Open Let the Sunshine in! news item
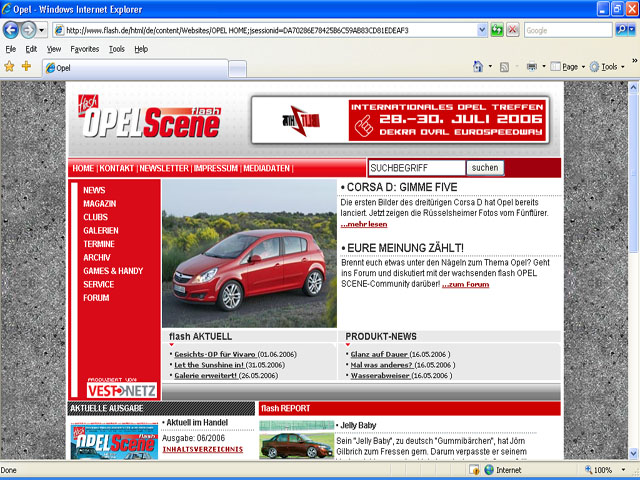 [x=209, y=365]
